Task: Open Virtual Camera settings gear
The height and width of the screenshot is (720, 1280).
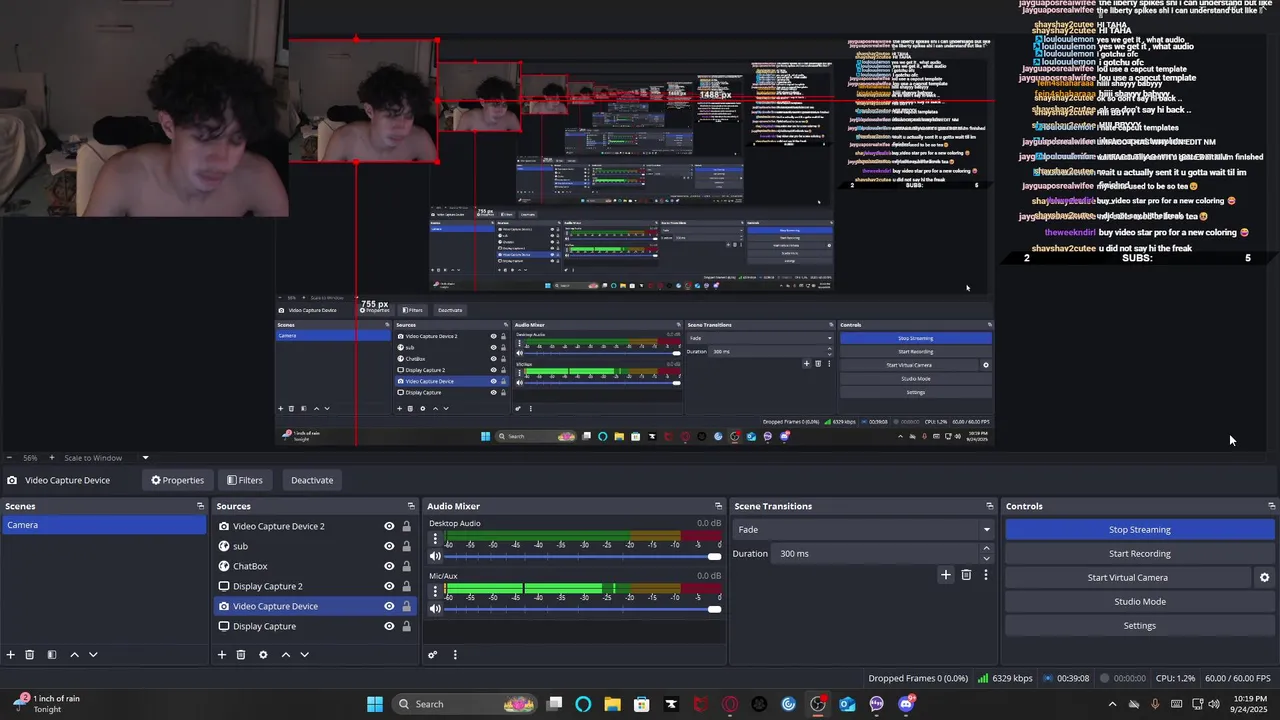Action: [x=1264, y=578]
